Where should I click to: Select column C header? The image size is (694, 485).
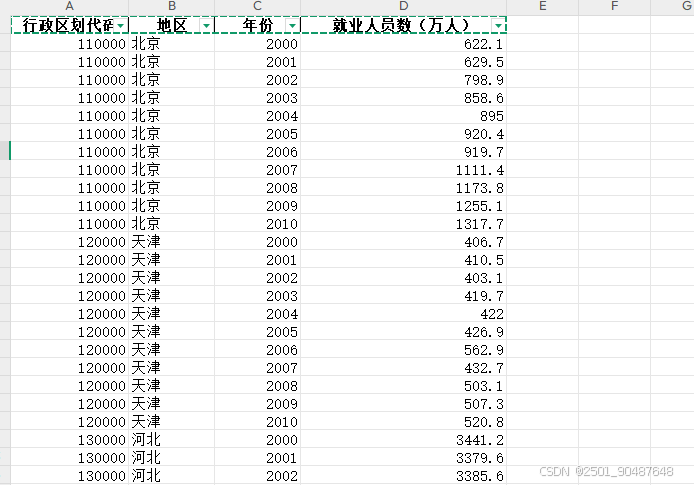click(258, 6)
